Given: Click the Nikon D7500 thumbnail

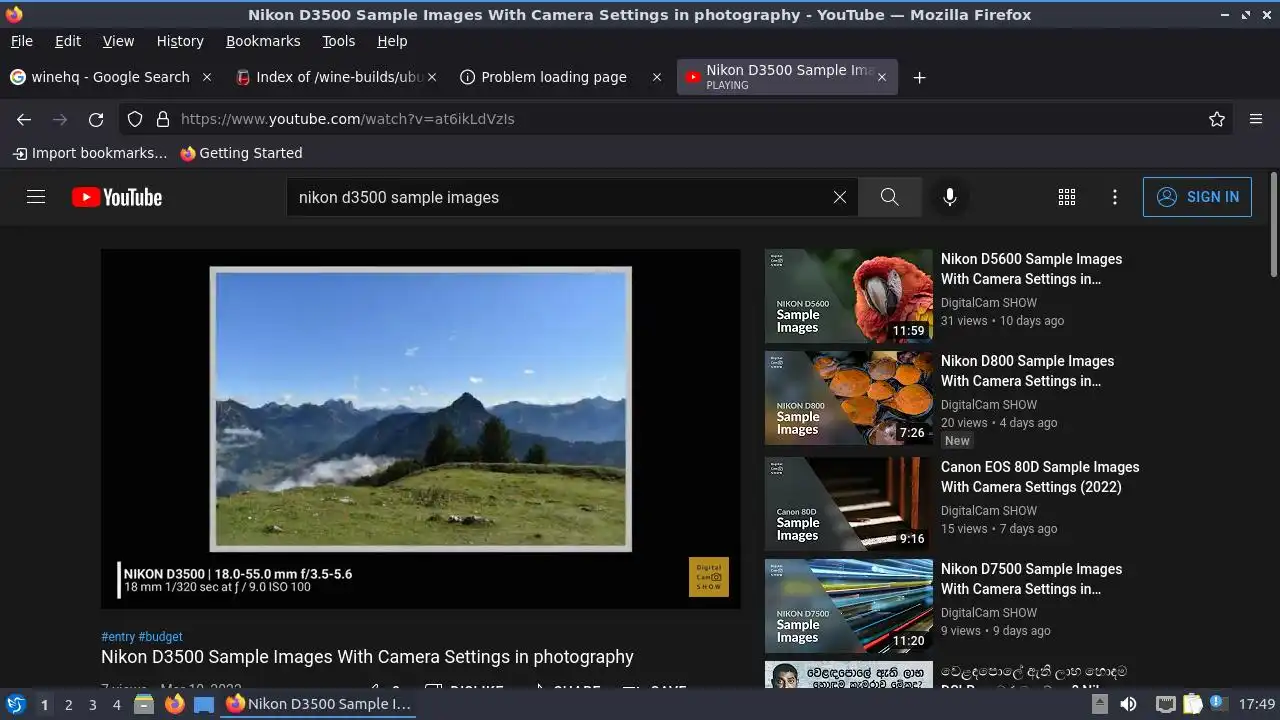Looking at the screenshot, I should click(849, 606).
